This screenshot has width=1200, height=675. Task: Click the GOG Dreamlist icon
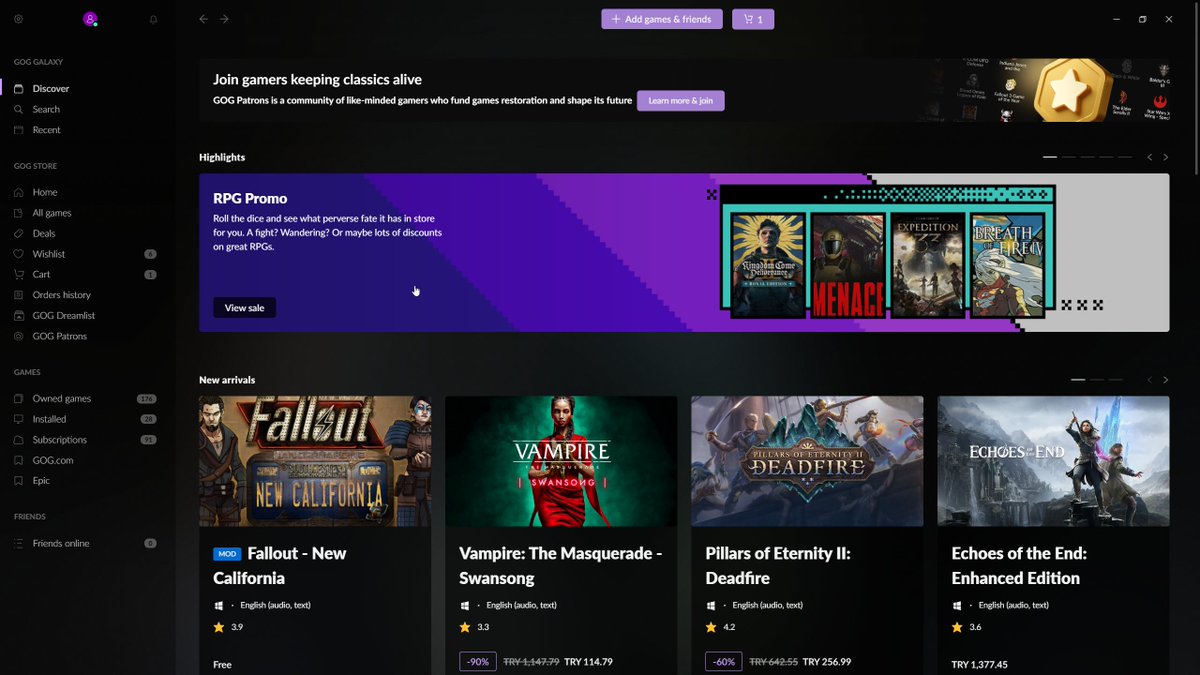pos(19,315)
